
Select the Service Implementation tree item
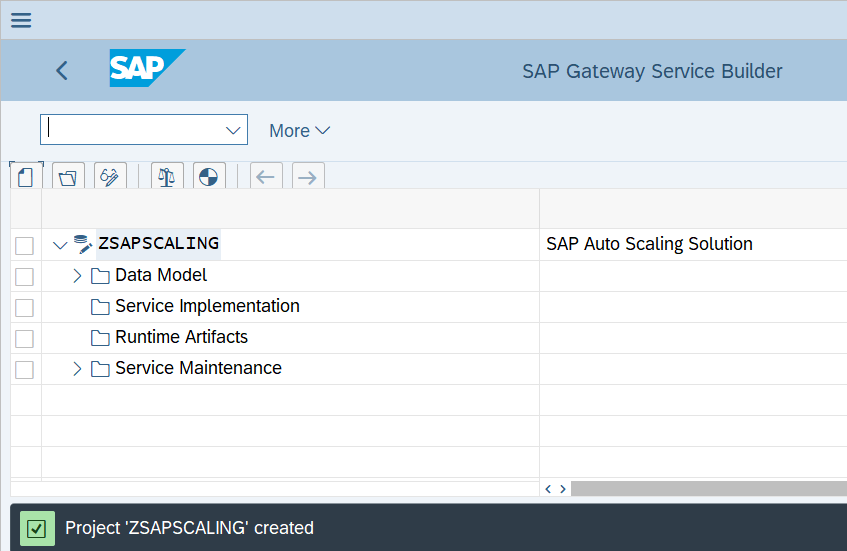[207, 306]
